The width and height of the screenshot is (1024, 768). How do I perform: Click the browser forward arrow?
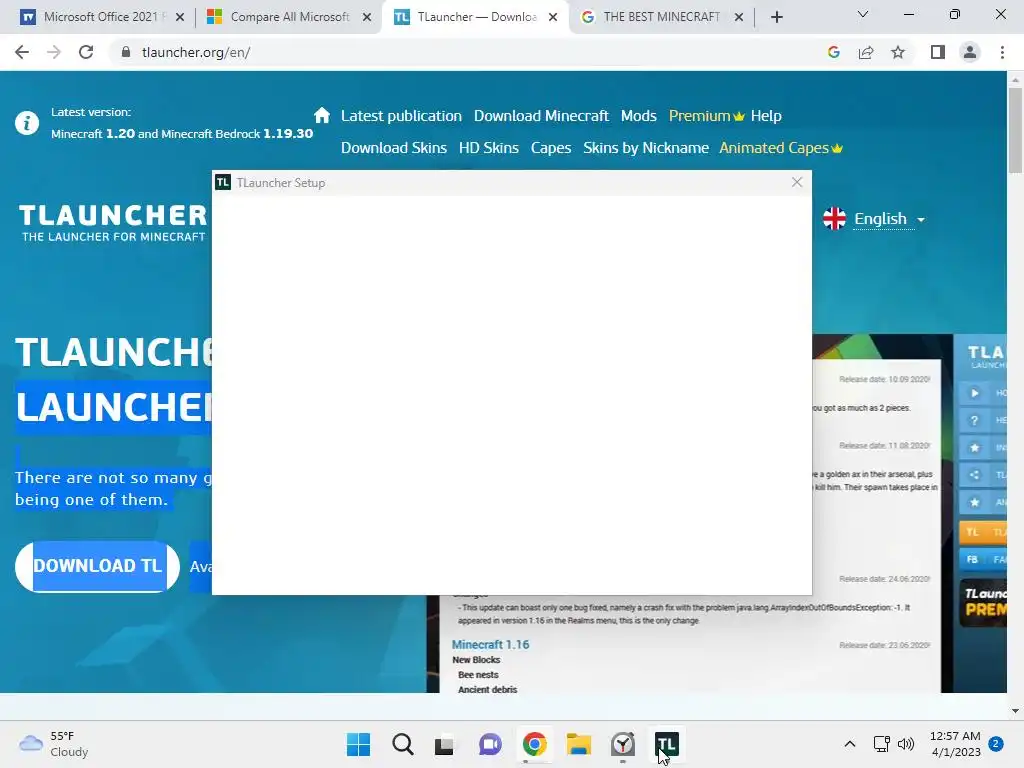(x=54, y=52)
